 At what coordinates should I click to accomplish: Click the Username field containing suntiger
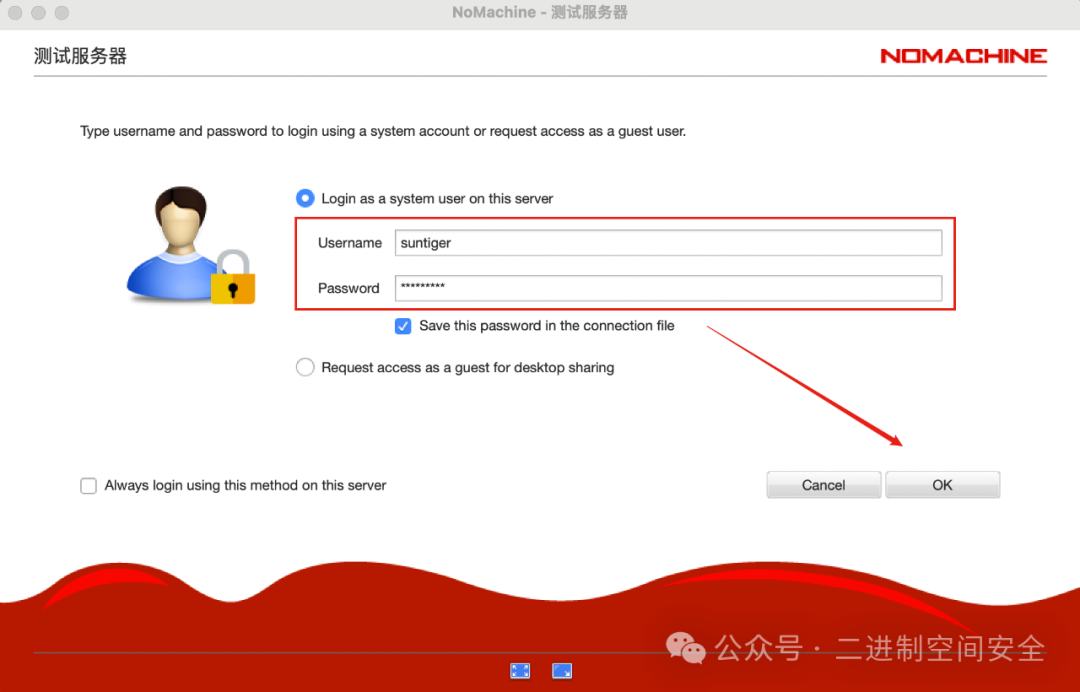click(x=668, y=243)
